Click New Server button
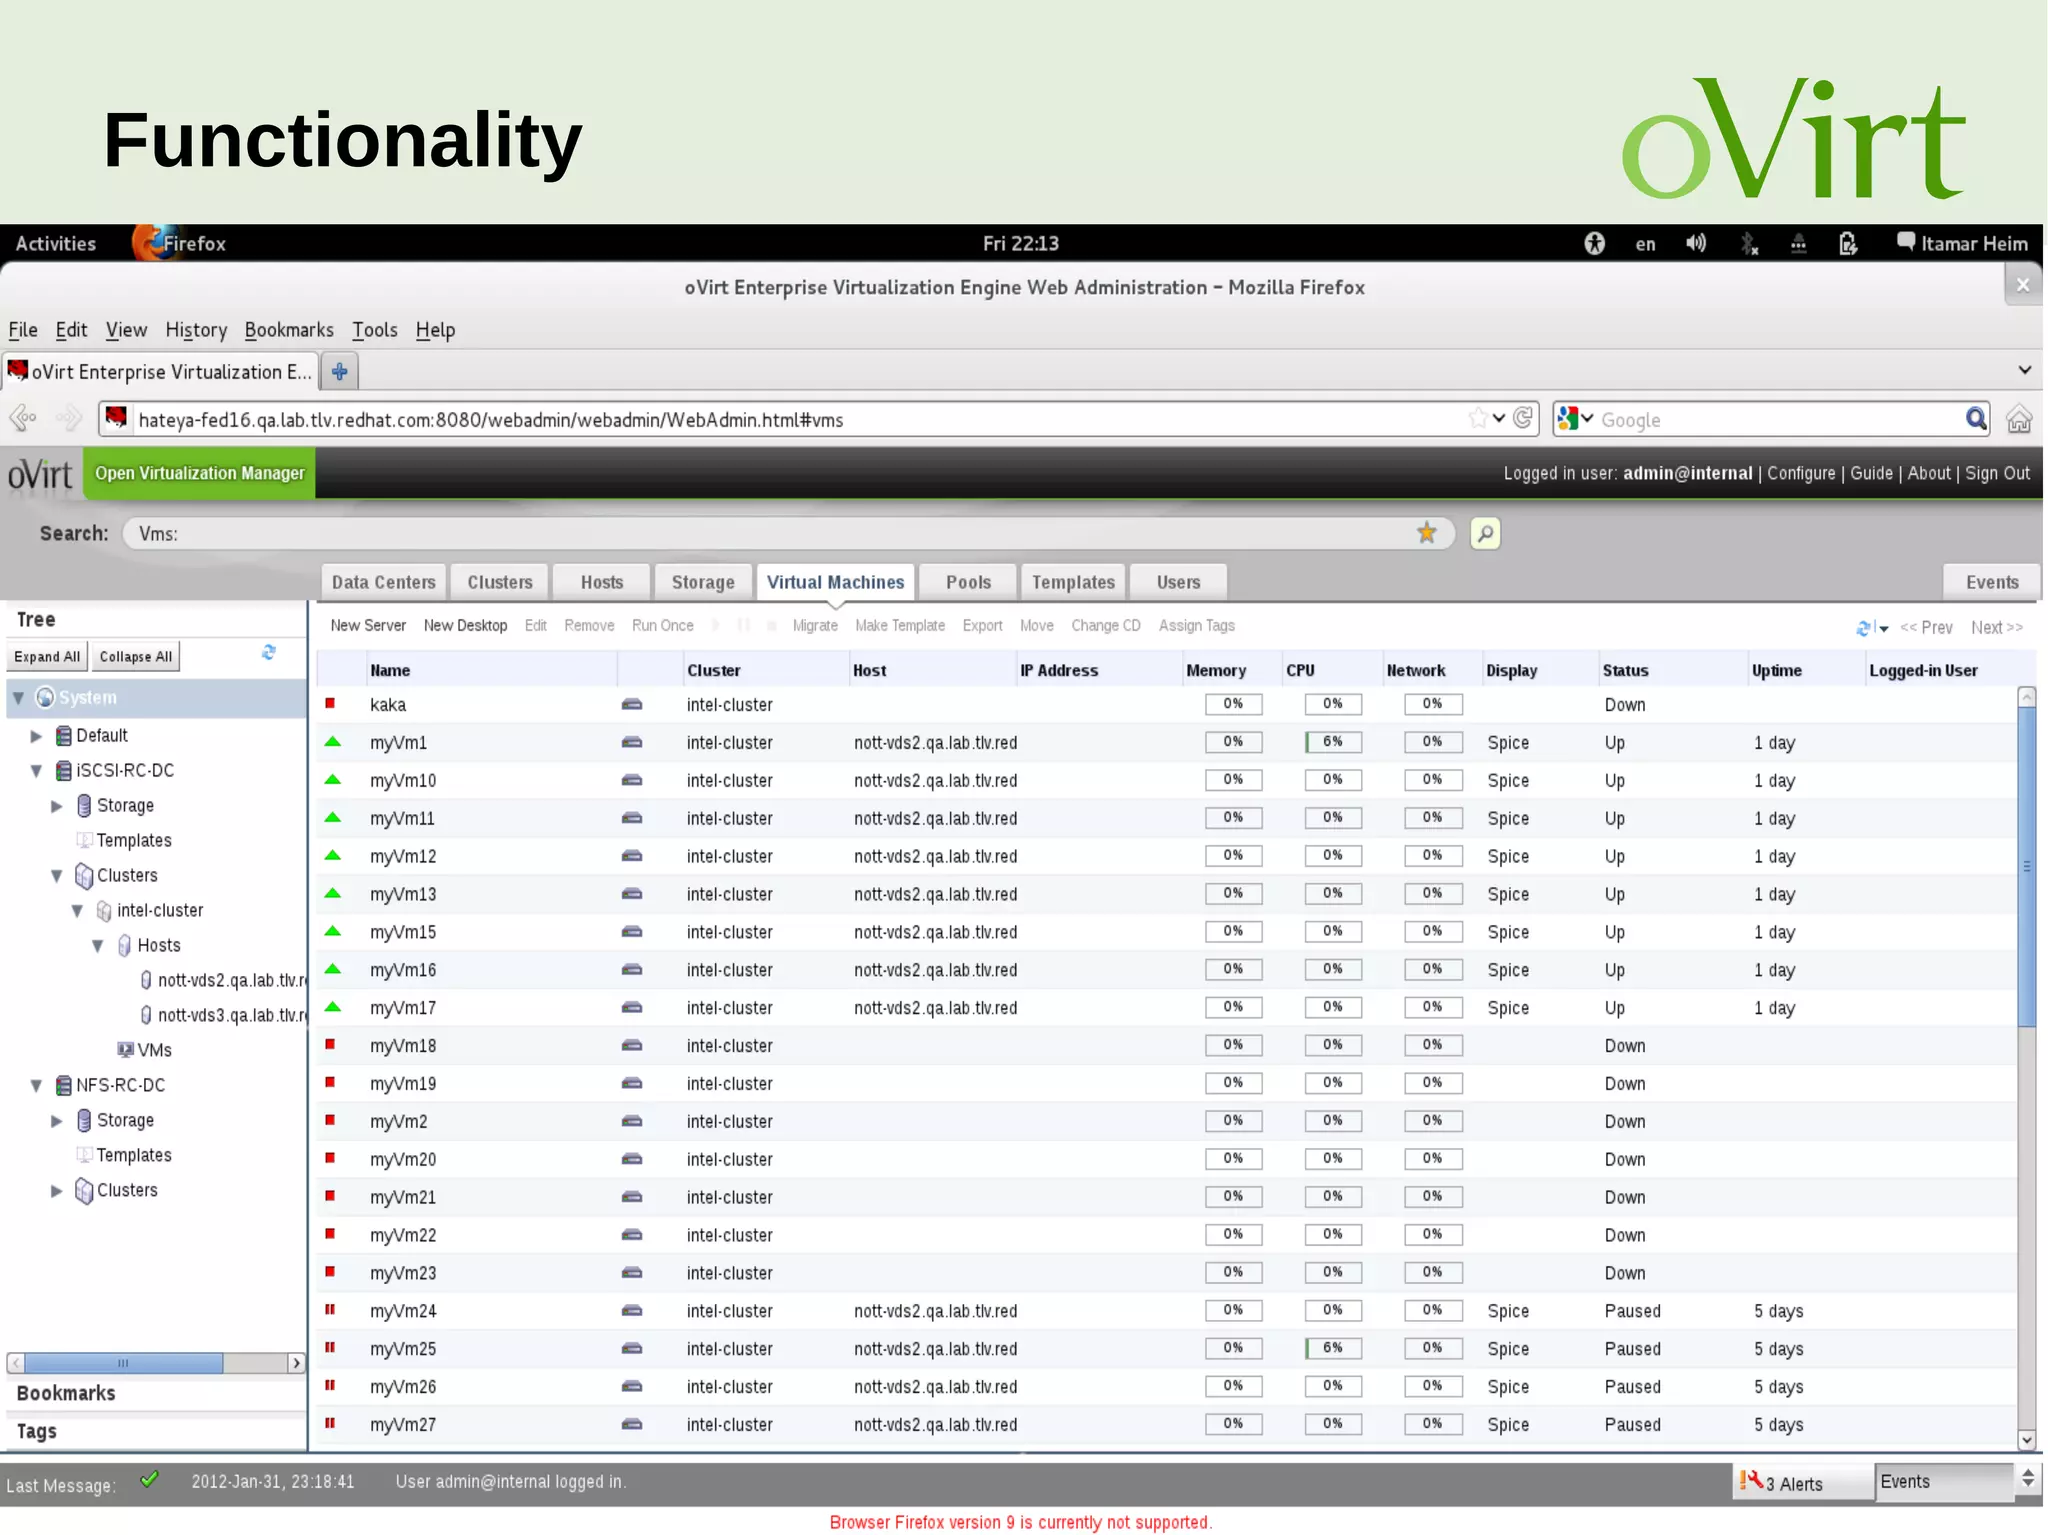Image resolution: width=2048 pixels, height=1535 pixels. pos(368,626)
